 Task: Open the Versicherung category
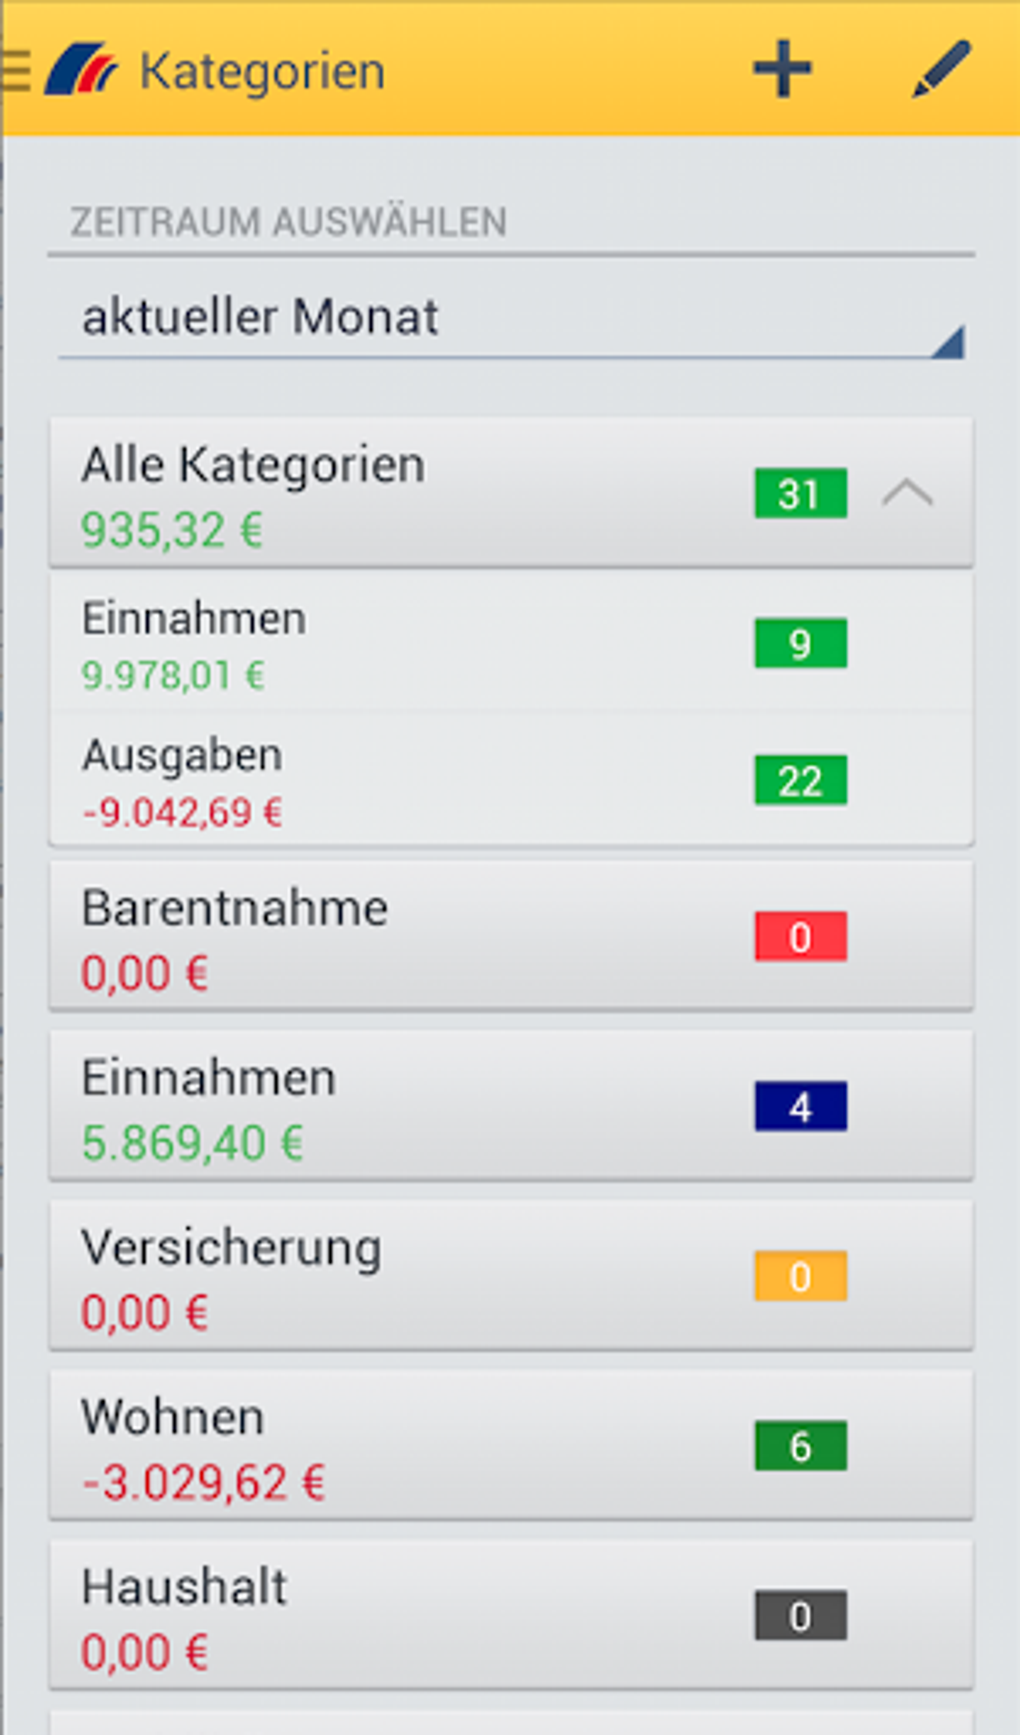400,1277
